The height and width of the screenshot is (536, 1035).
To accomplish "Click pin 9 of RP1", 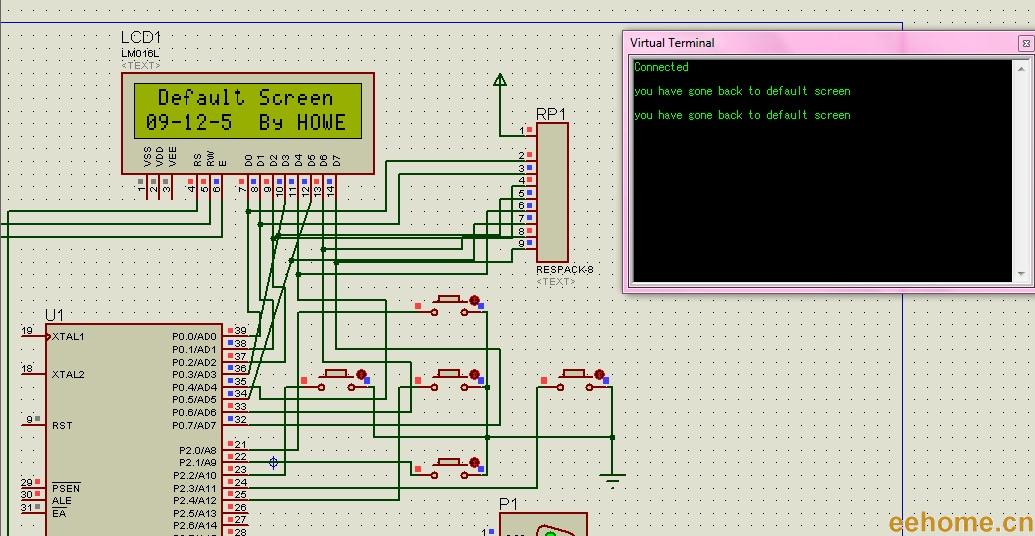I will [x=521, y=244].
